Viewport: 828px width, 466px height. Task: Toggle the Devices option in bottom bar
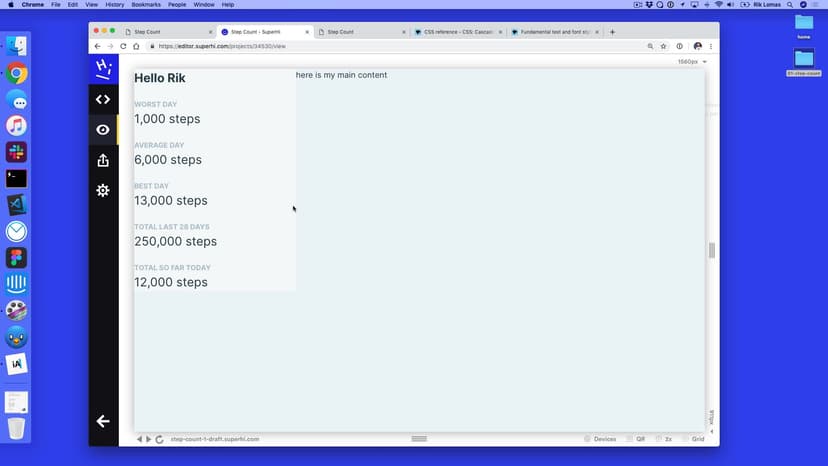(599, 439)
